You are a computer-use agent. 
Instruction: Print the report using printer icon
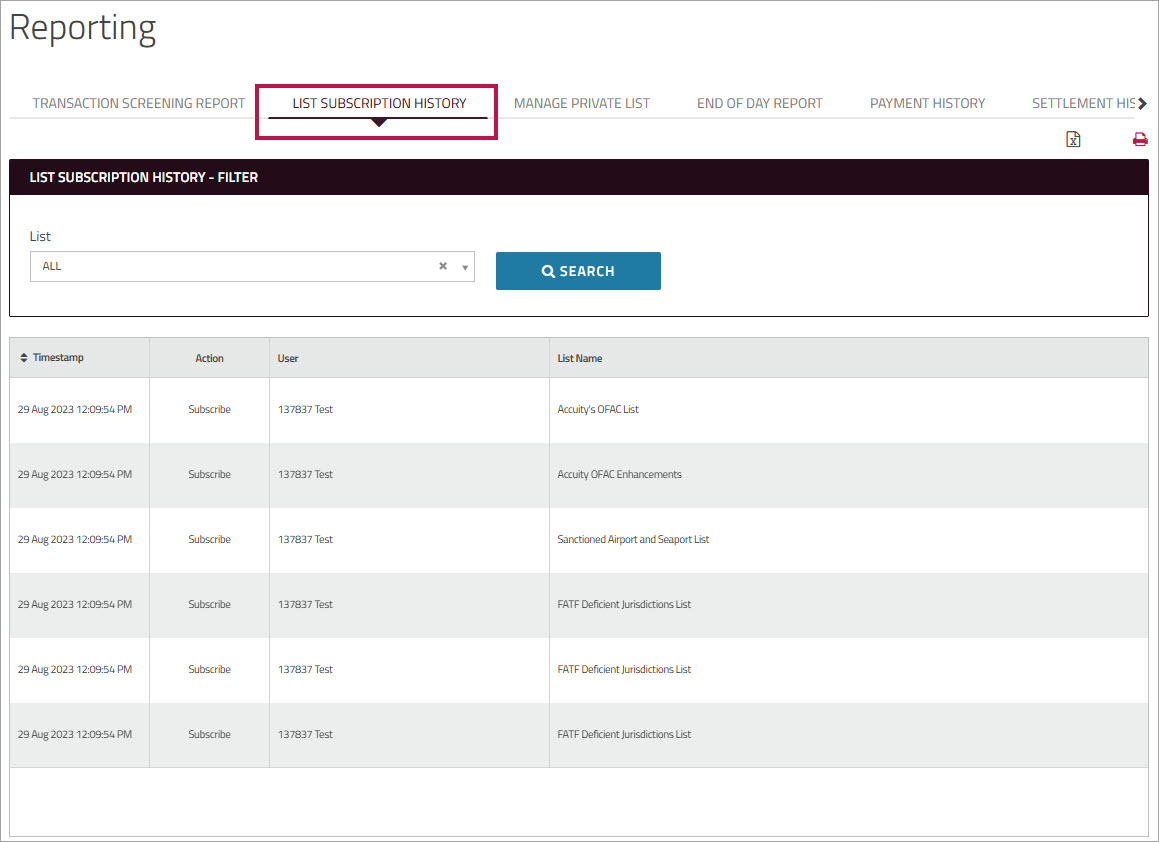point(1140,139)
